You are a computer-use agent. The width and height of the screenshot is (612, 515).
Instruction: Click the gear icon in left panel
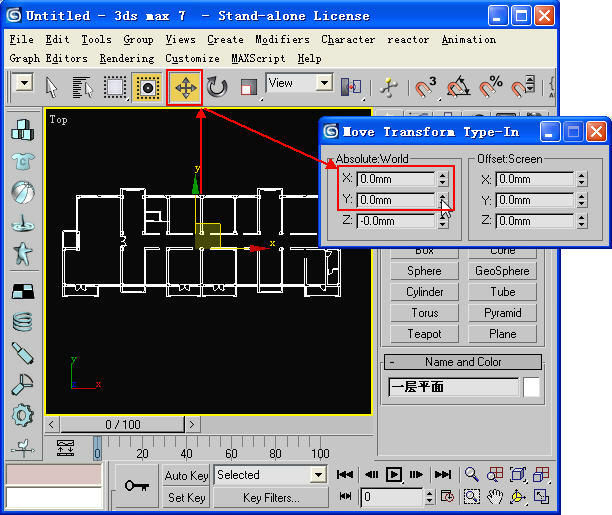(23, 415)
